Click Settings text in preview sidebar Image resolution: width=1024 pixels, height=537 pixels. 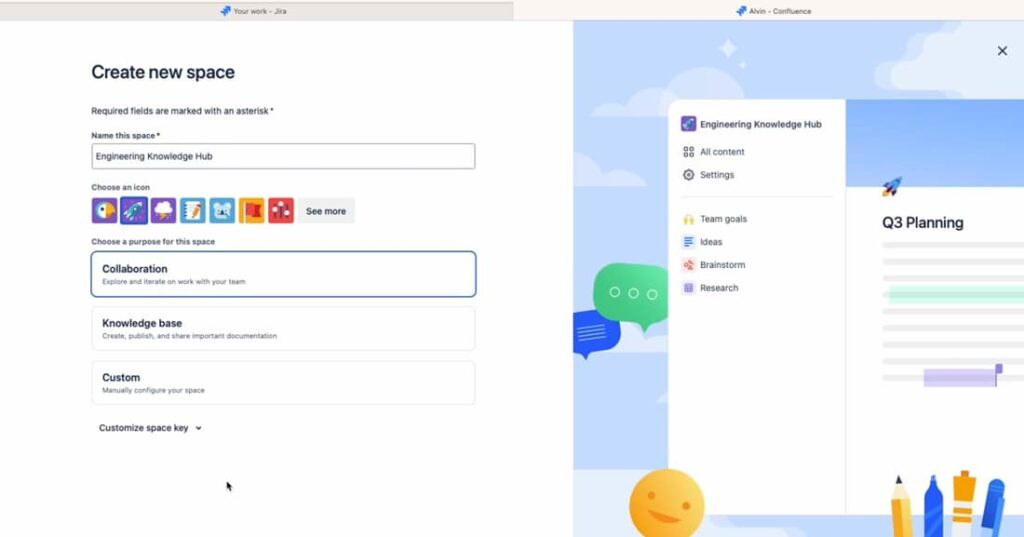pyautogui.click(x=717, y=174)
